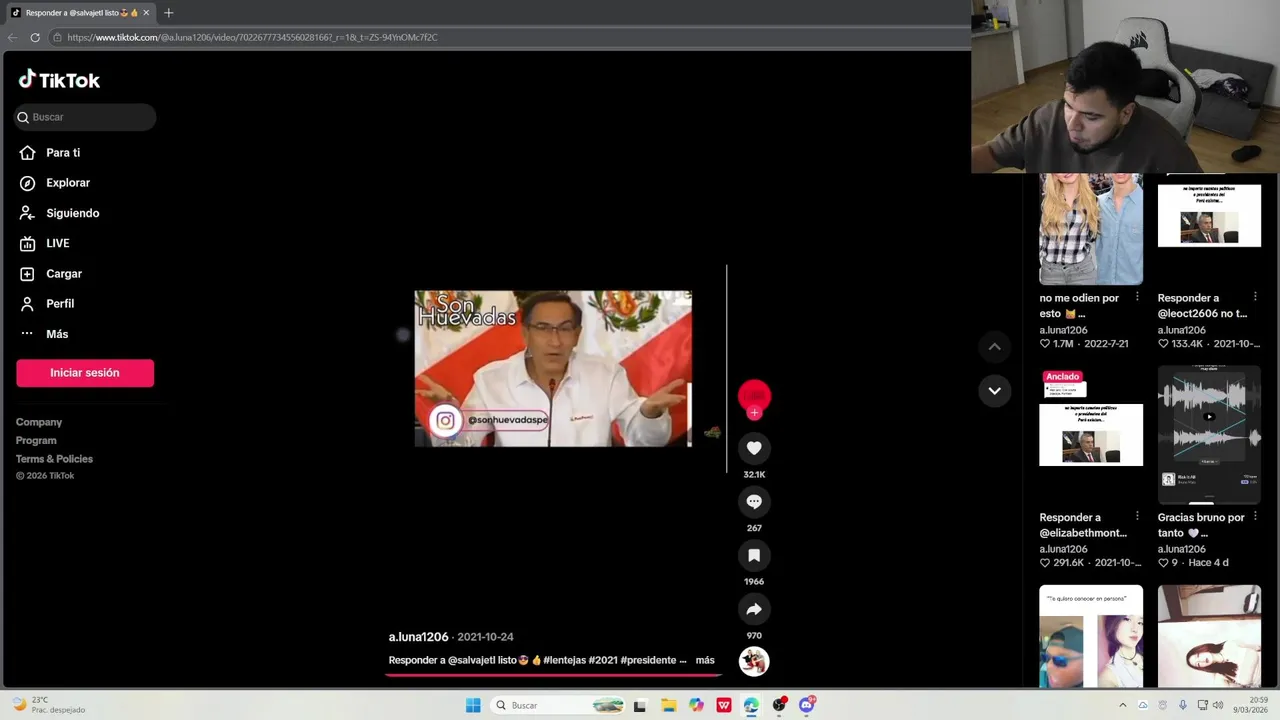Open a new browser tab

(168, 13)
